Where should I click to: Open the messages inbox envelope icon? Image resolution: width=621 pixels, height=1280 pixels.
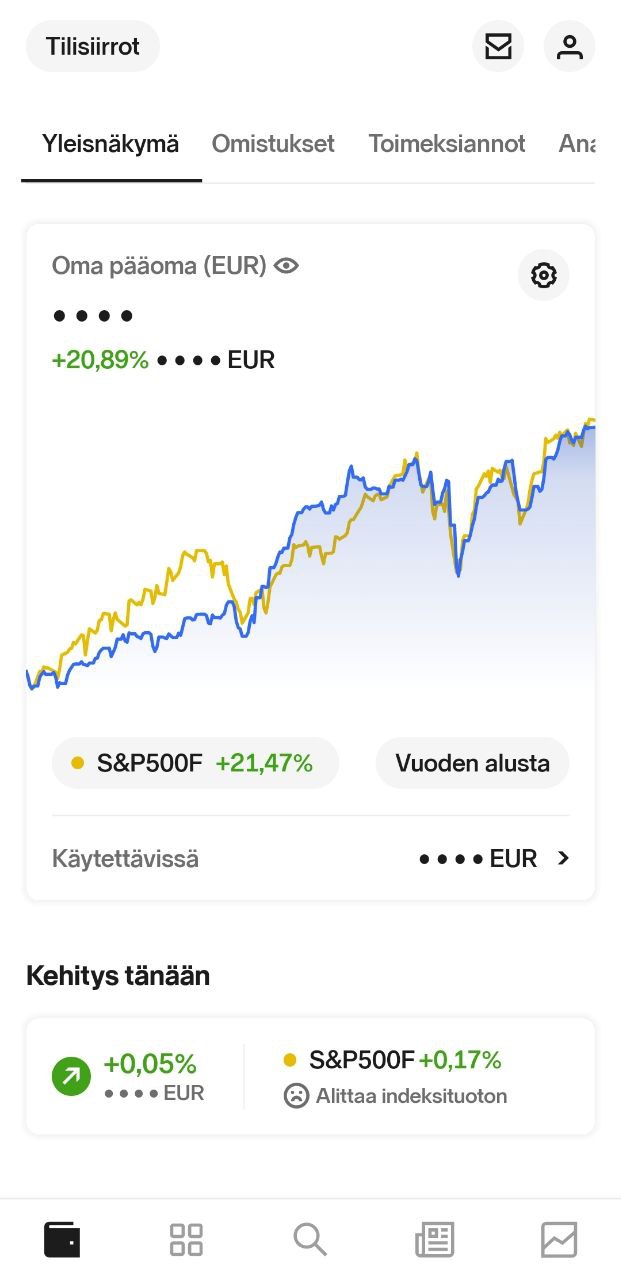click(497, 45)
